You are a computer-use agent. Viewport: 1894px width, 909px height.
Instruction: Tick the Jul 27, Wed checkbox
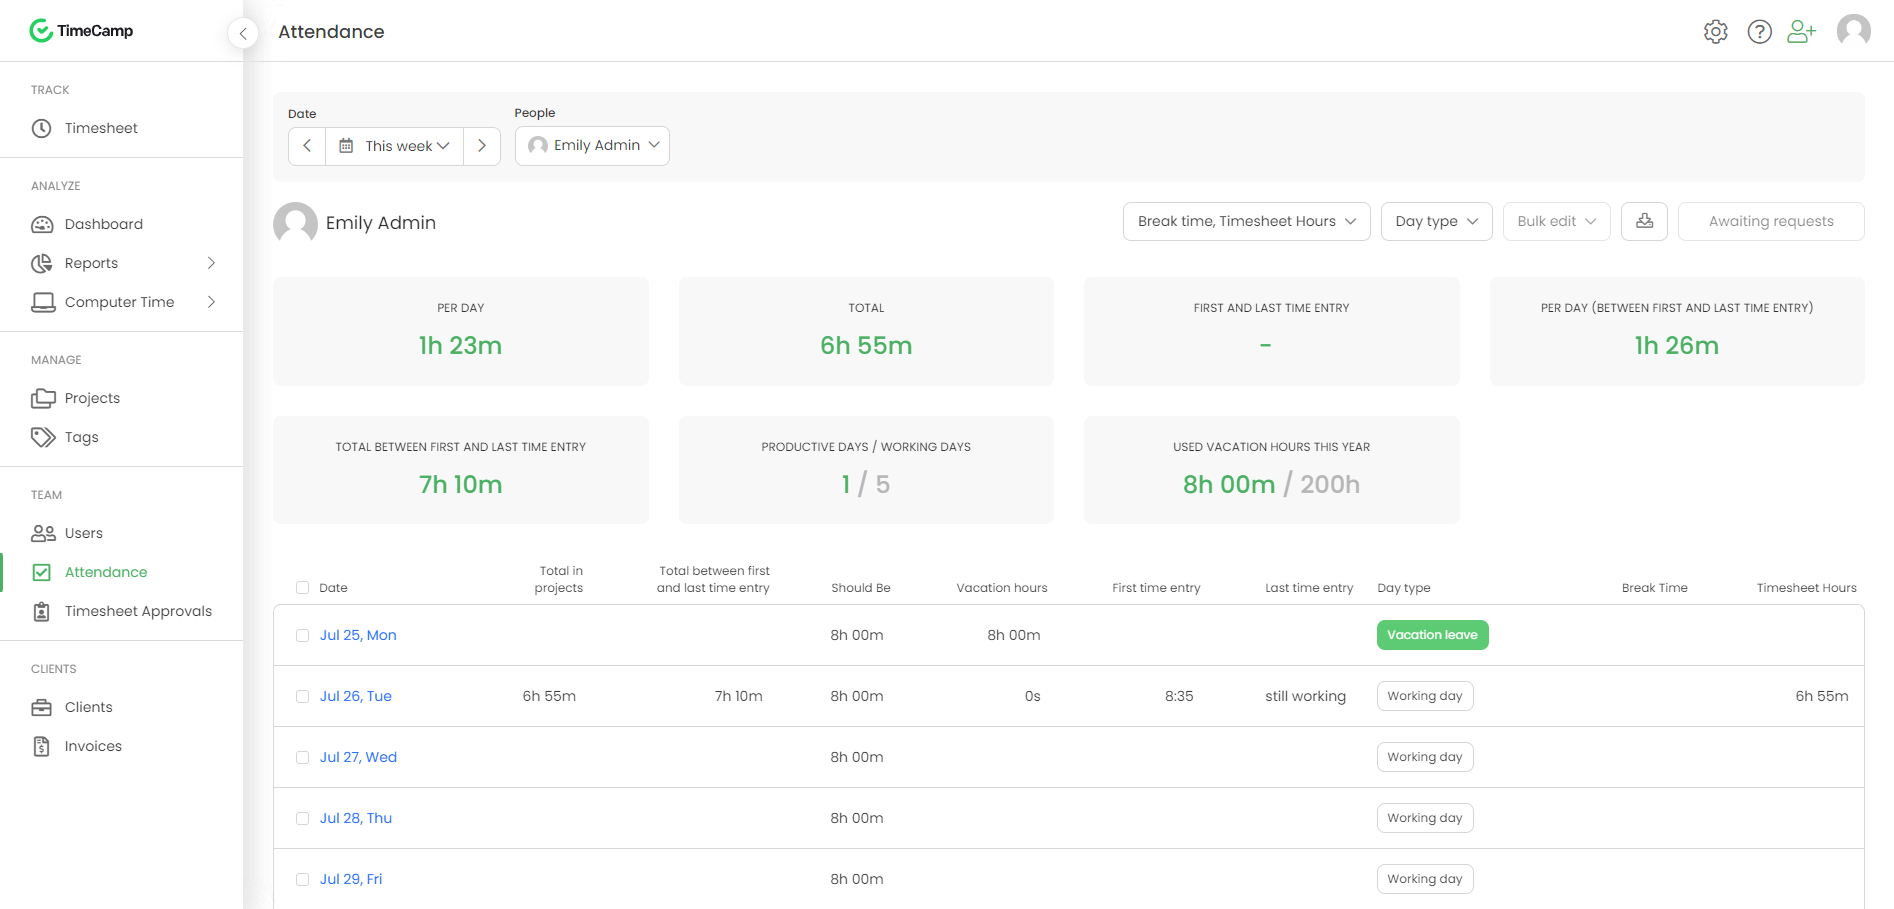[302, 758]
